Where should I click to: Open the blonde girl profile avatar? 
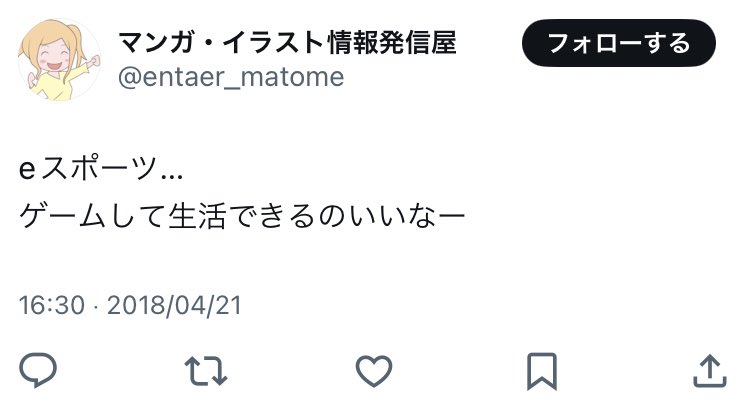click(59, 60)
